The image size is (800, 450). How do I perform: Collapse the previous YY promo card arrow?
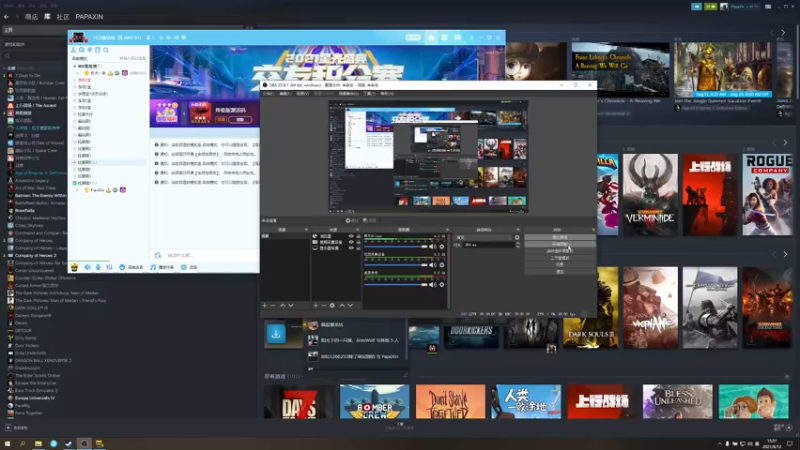(x=184, y=113)
